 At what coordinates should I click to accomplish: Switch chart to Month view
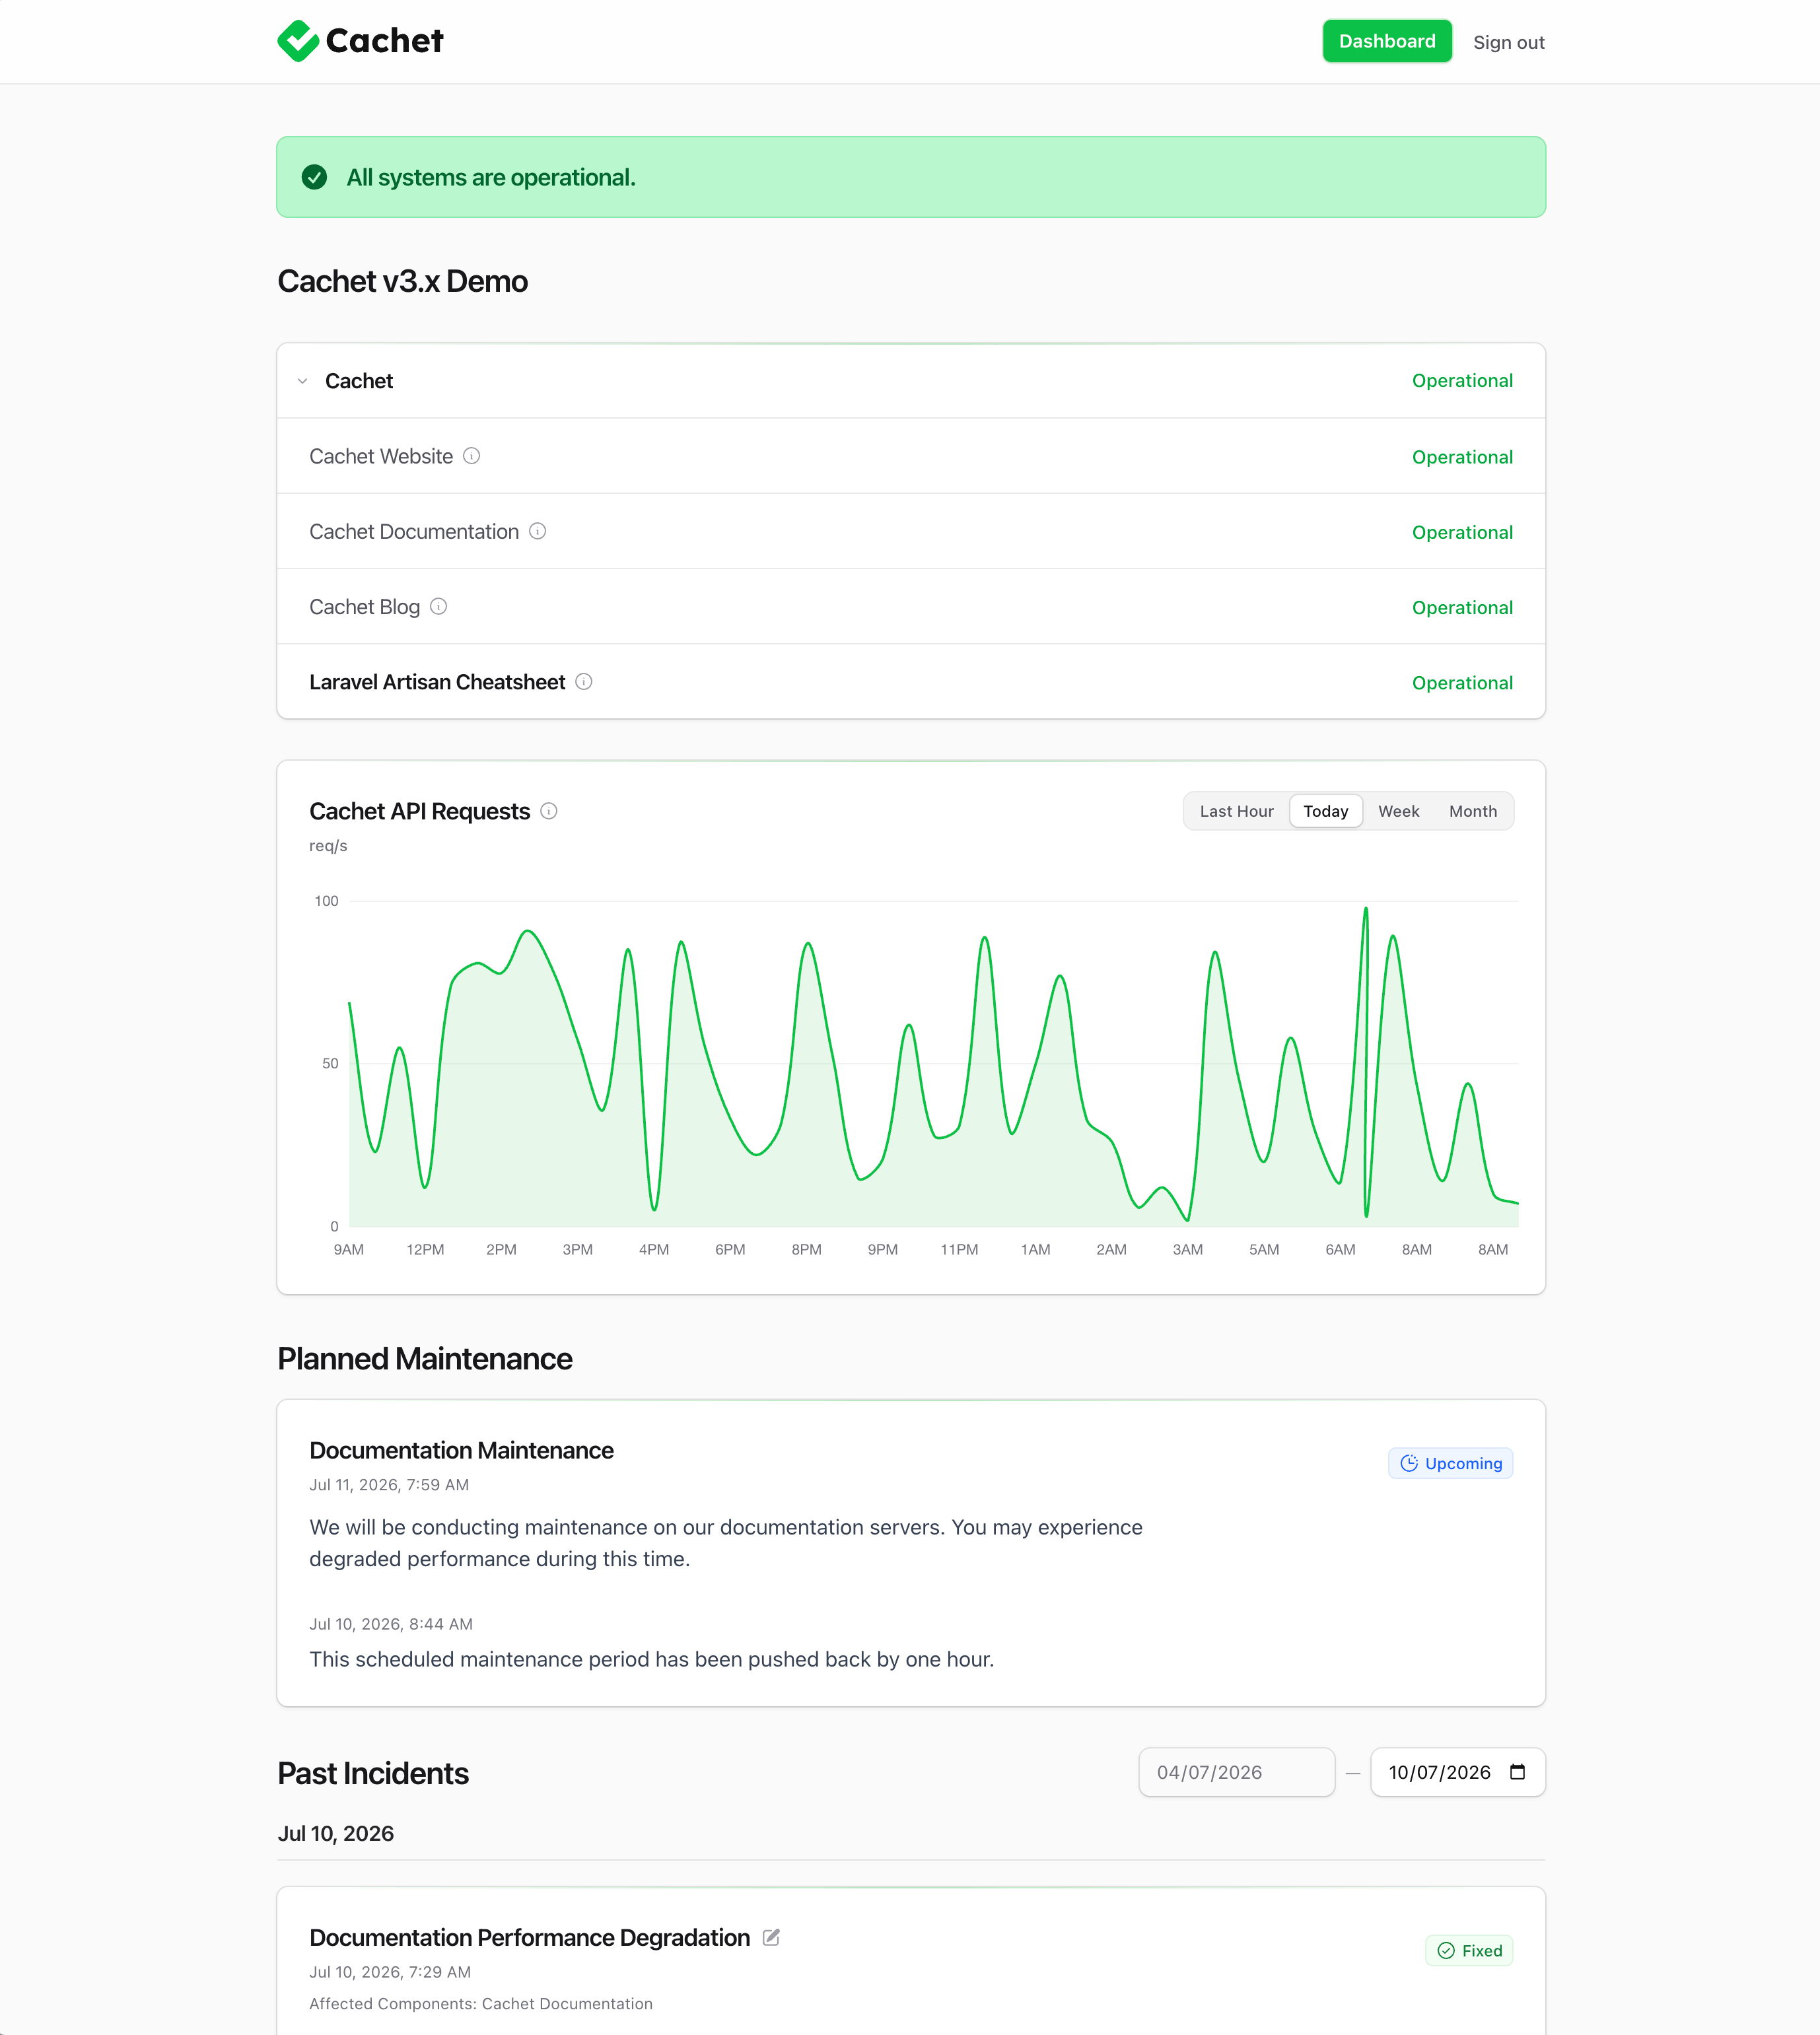pos(1472,811)
